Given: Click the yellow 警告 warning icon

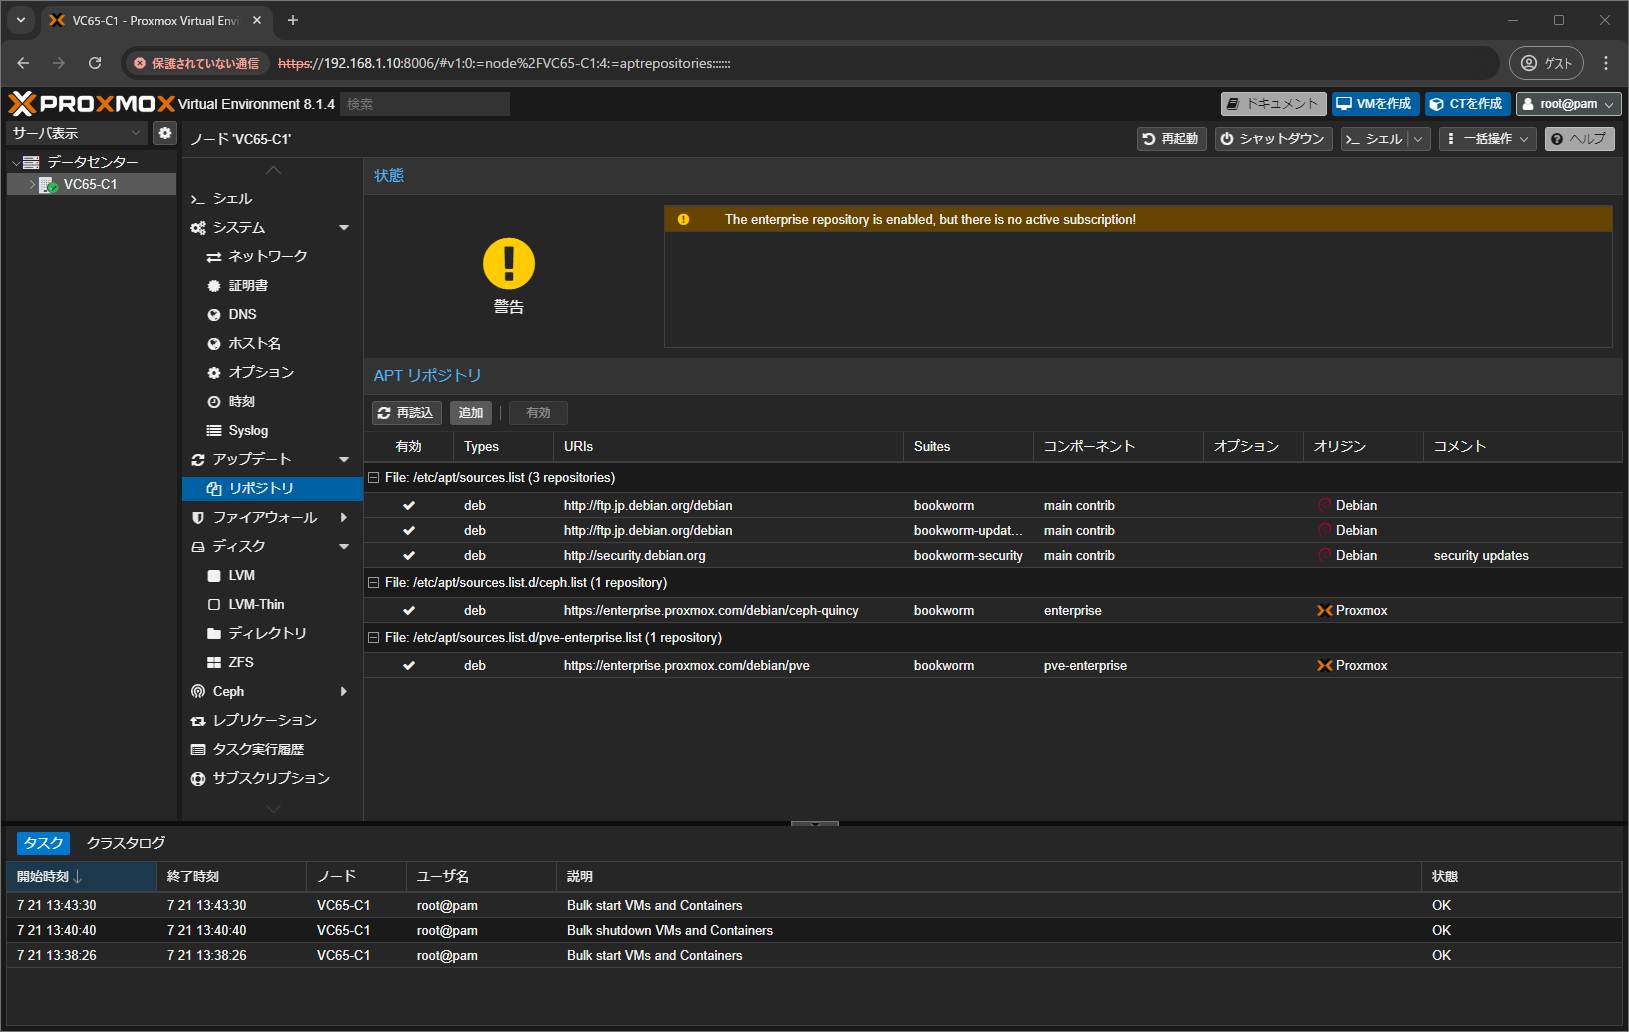Looking at the screenshot, I should pos(509,264).
